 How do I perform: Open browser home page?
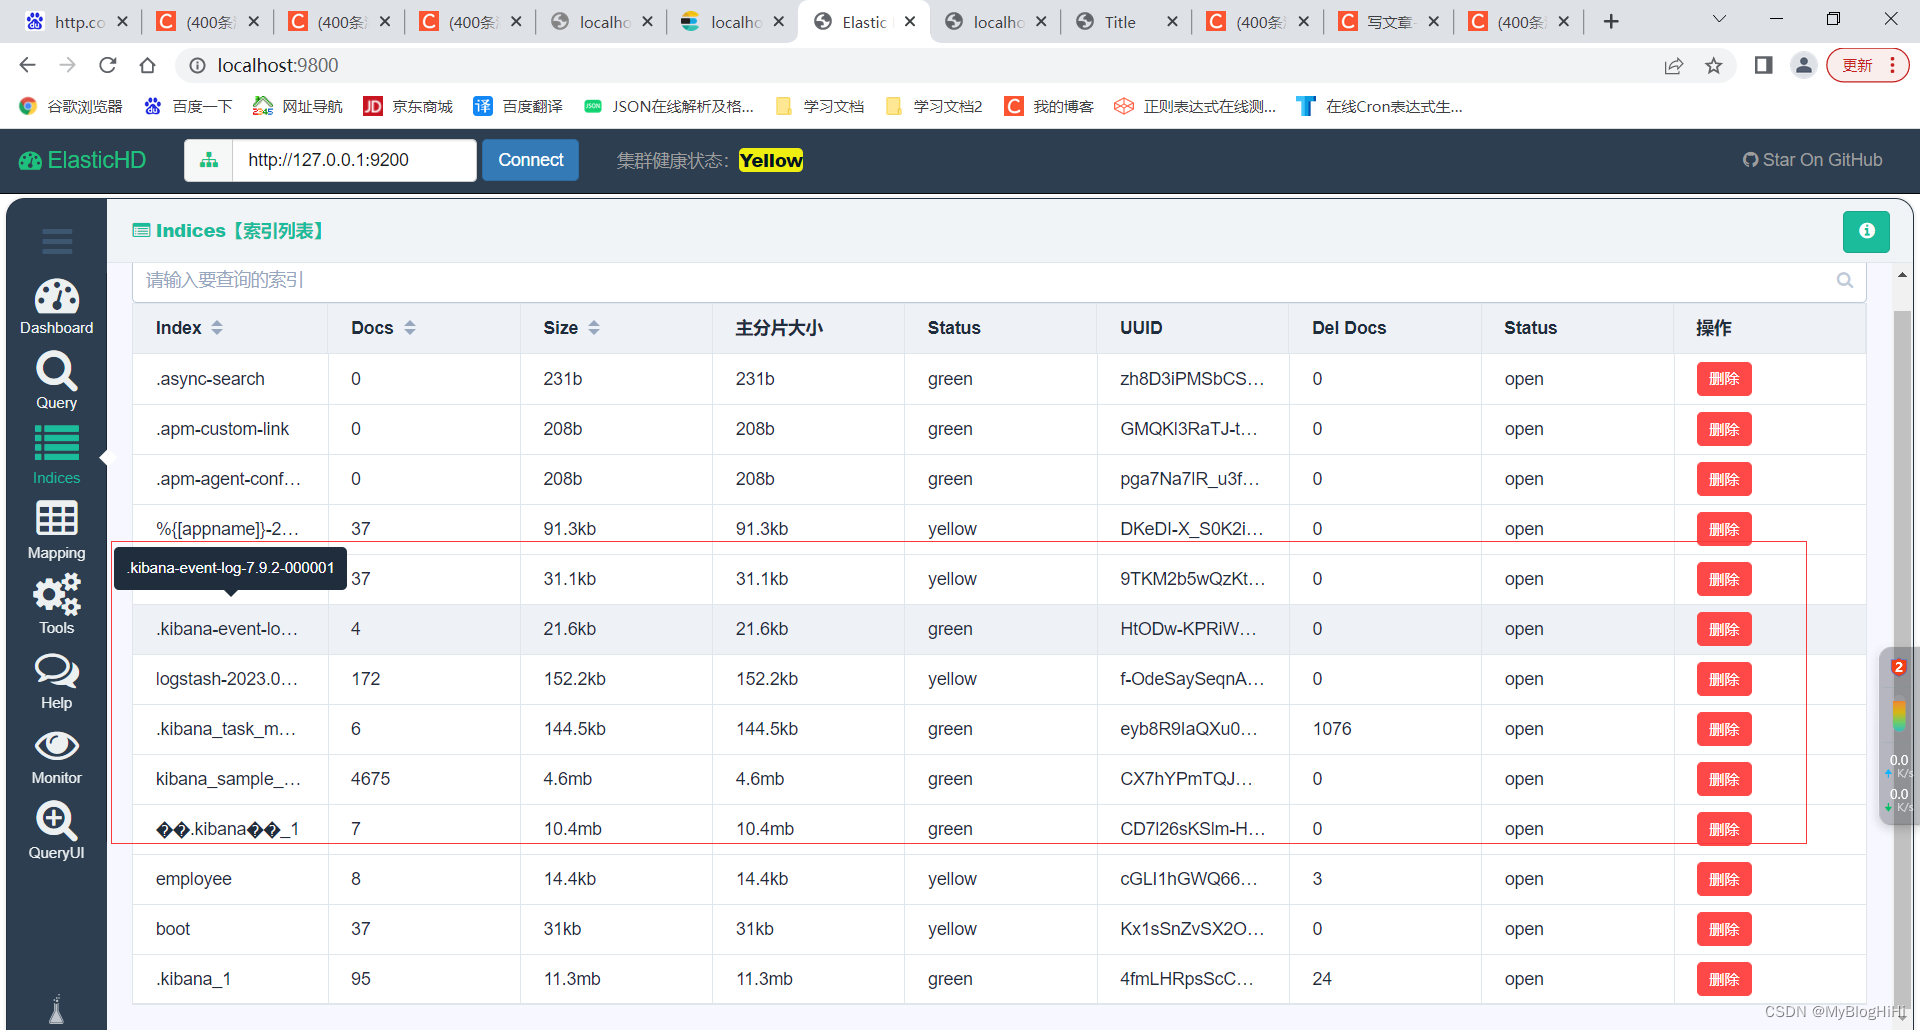point(147,65)
